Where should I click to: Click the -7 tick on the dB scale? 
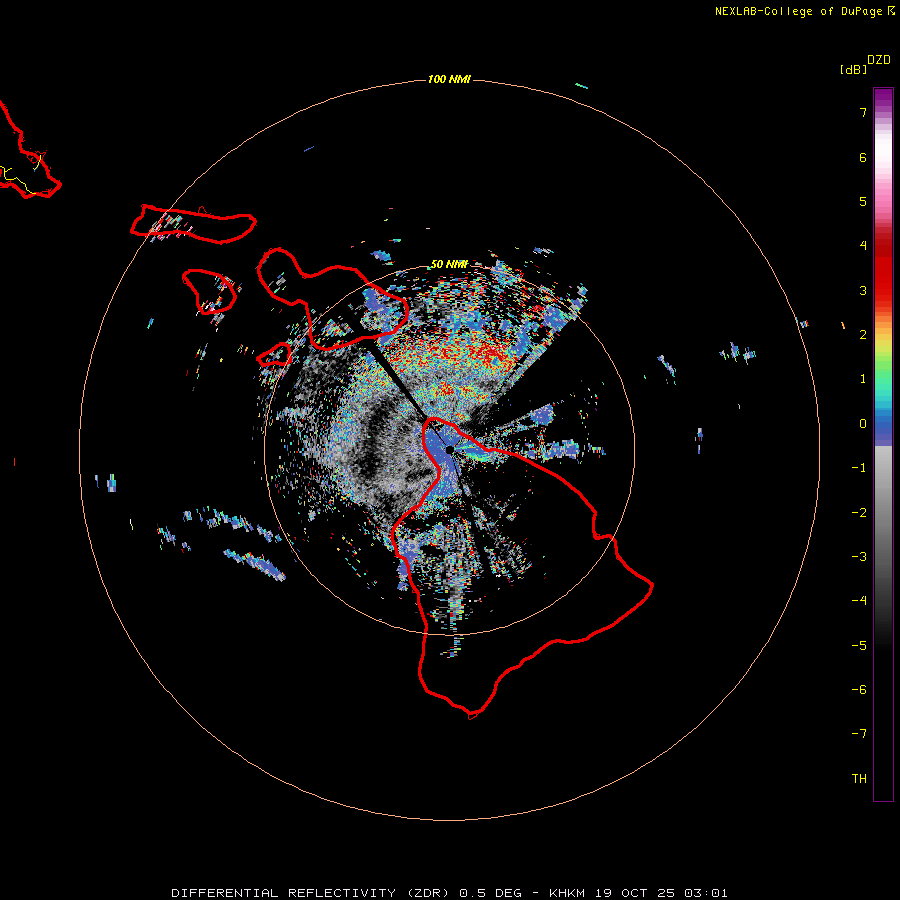click(859, 734)
